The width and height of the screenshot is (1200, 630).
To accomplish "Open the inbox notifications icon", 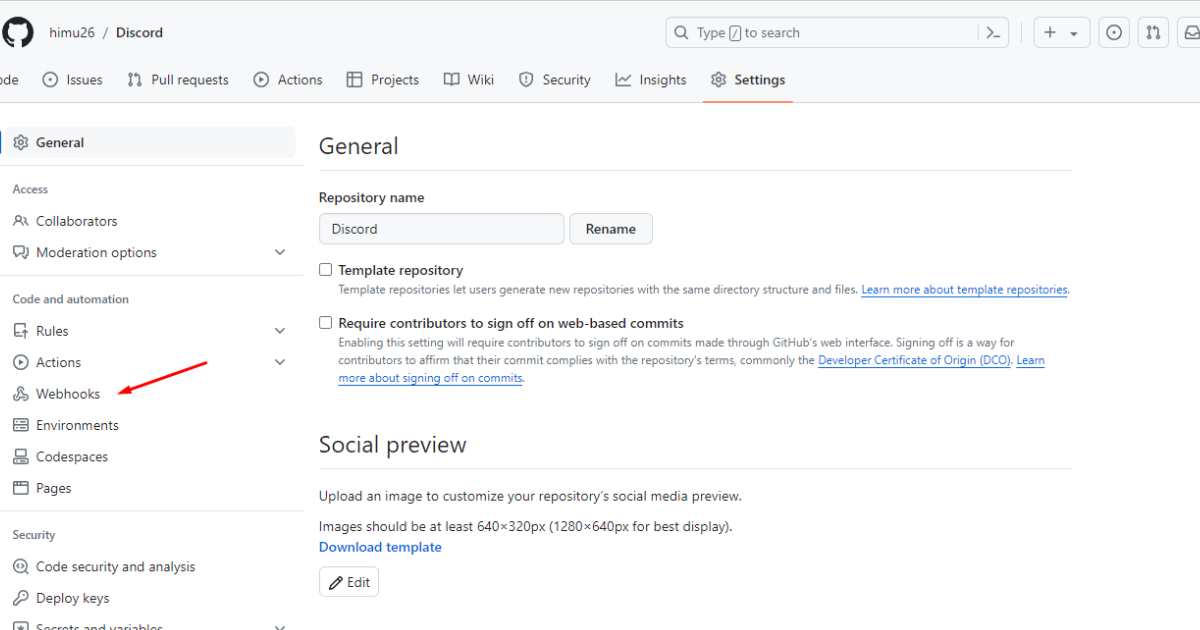I will click(1190, 33).
